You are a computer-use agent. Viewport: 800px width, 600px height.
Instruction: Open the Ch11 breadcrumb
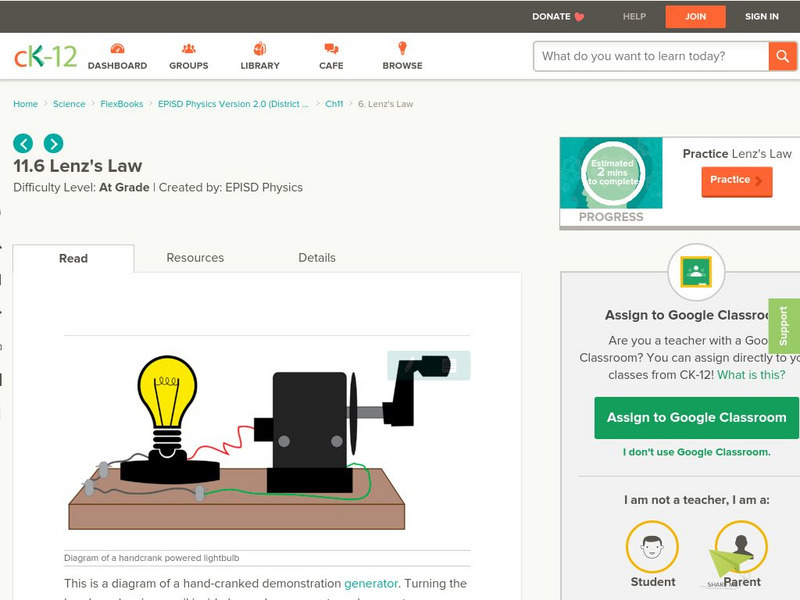click(x=334, y=104)
